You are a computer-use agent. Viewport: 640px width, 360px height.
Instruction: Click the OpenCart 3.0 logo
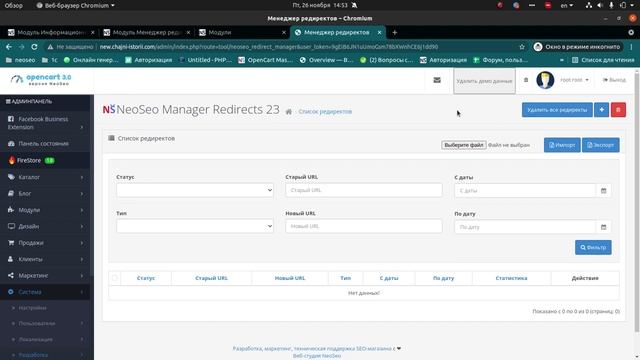coord(41,80)
